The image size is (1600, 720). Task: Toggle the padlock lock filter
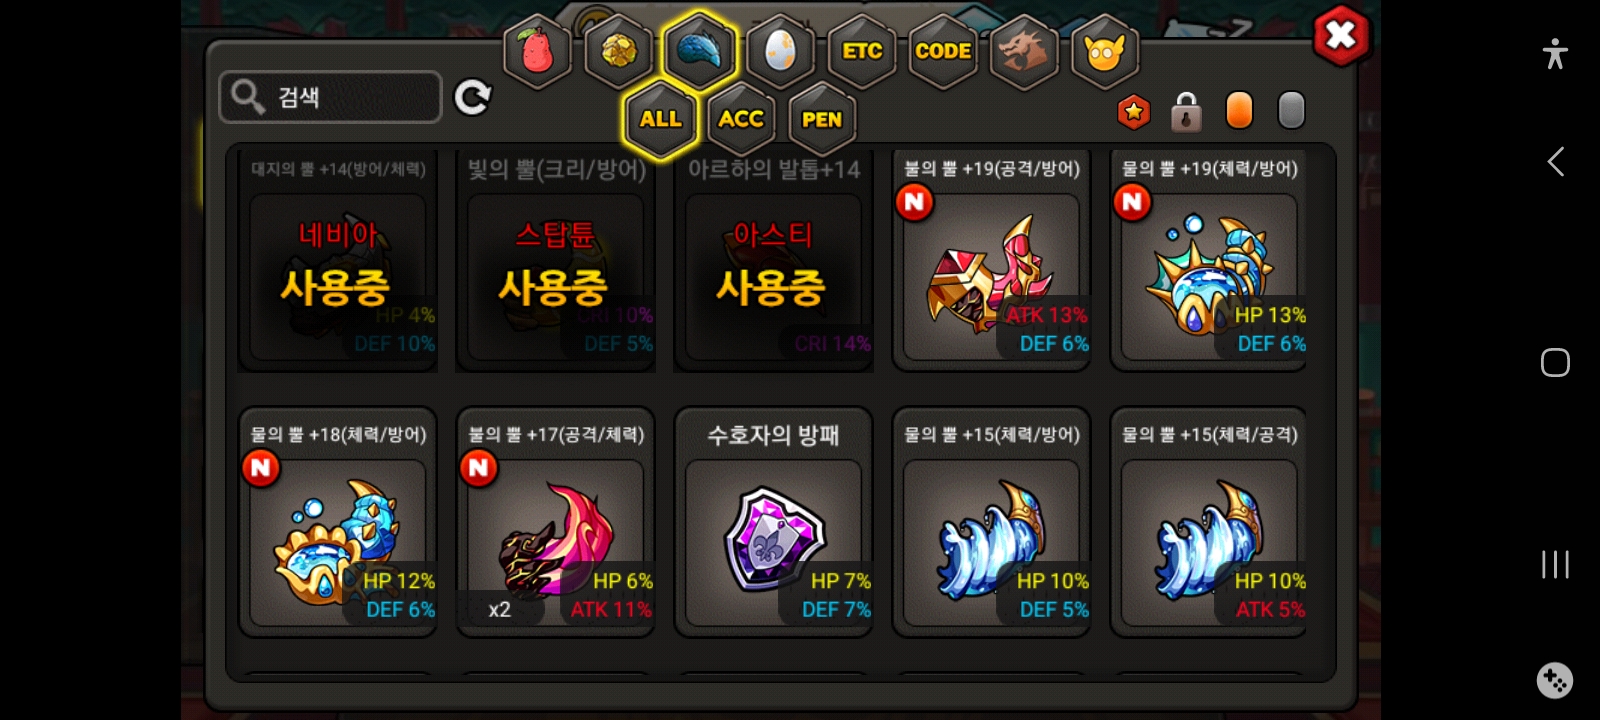1186,112
